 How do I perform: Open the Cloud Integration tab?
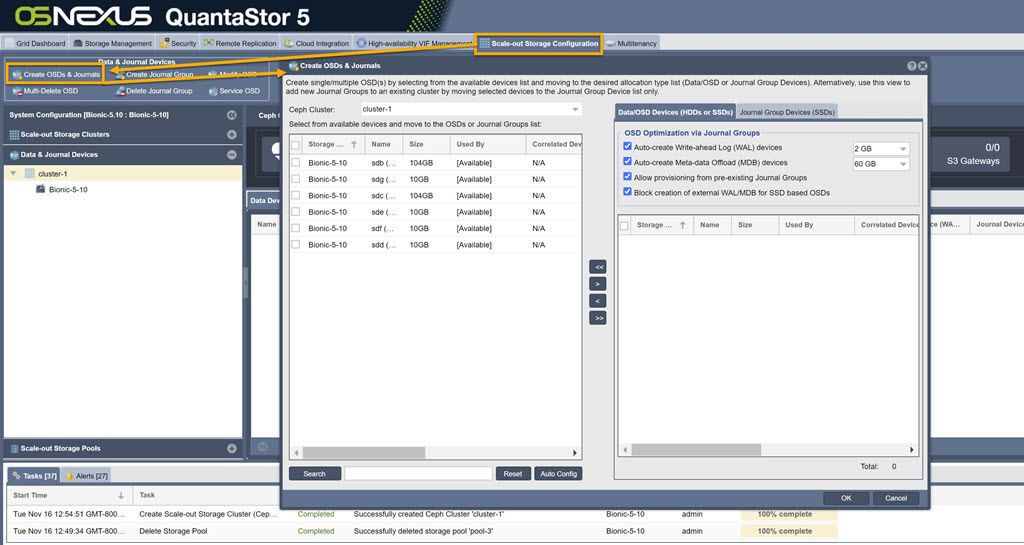coord(316,43)
